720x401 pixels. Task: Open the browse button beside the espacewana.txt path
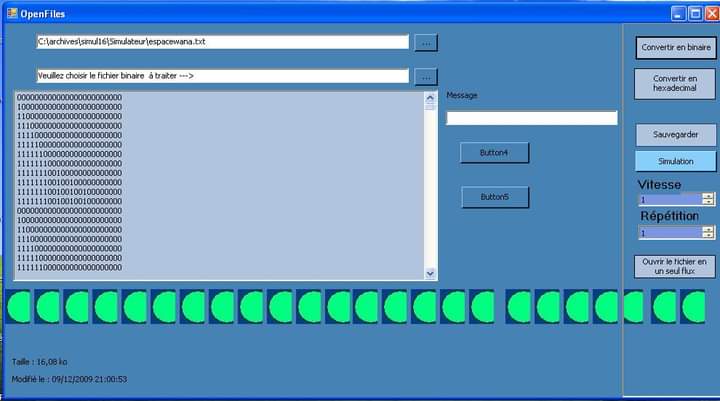point(425,43)
